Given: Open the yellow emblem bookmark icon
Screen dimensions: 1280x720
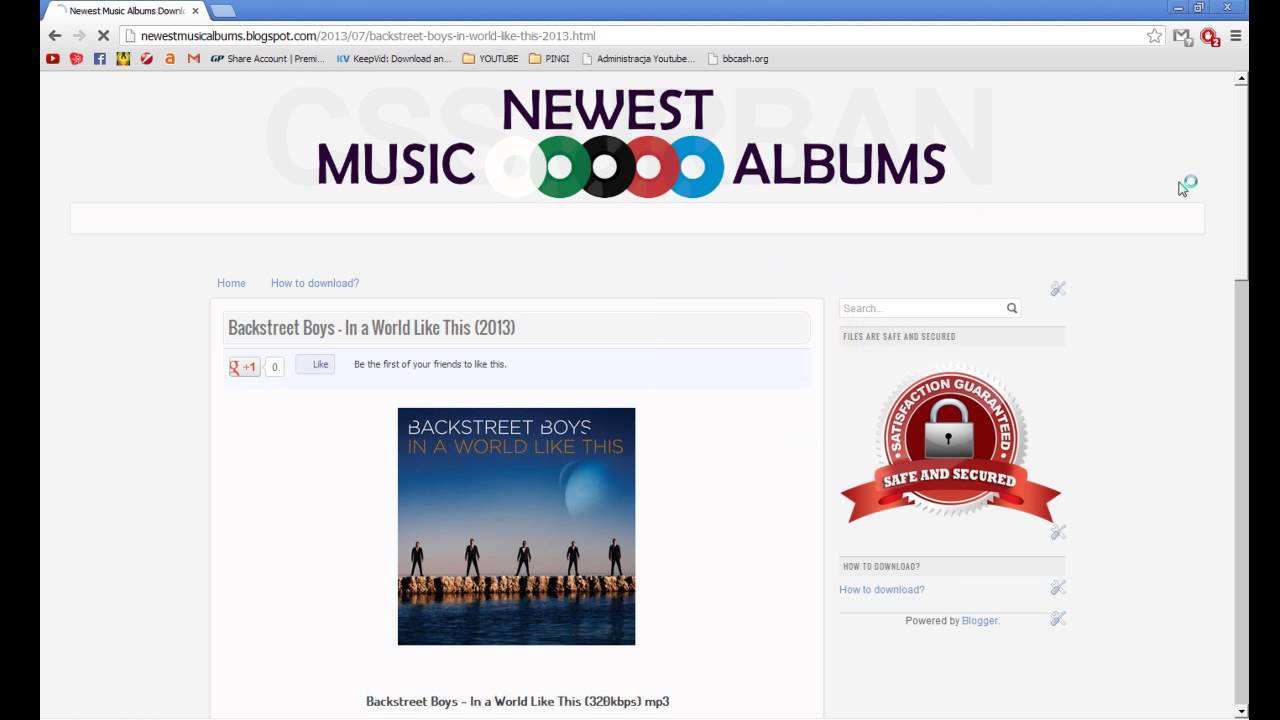Looking at the screenshot, I should pos(123,59).
